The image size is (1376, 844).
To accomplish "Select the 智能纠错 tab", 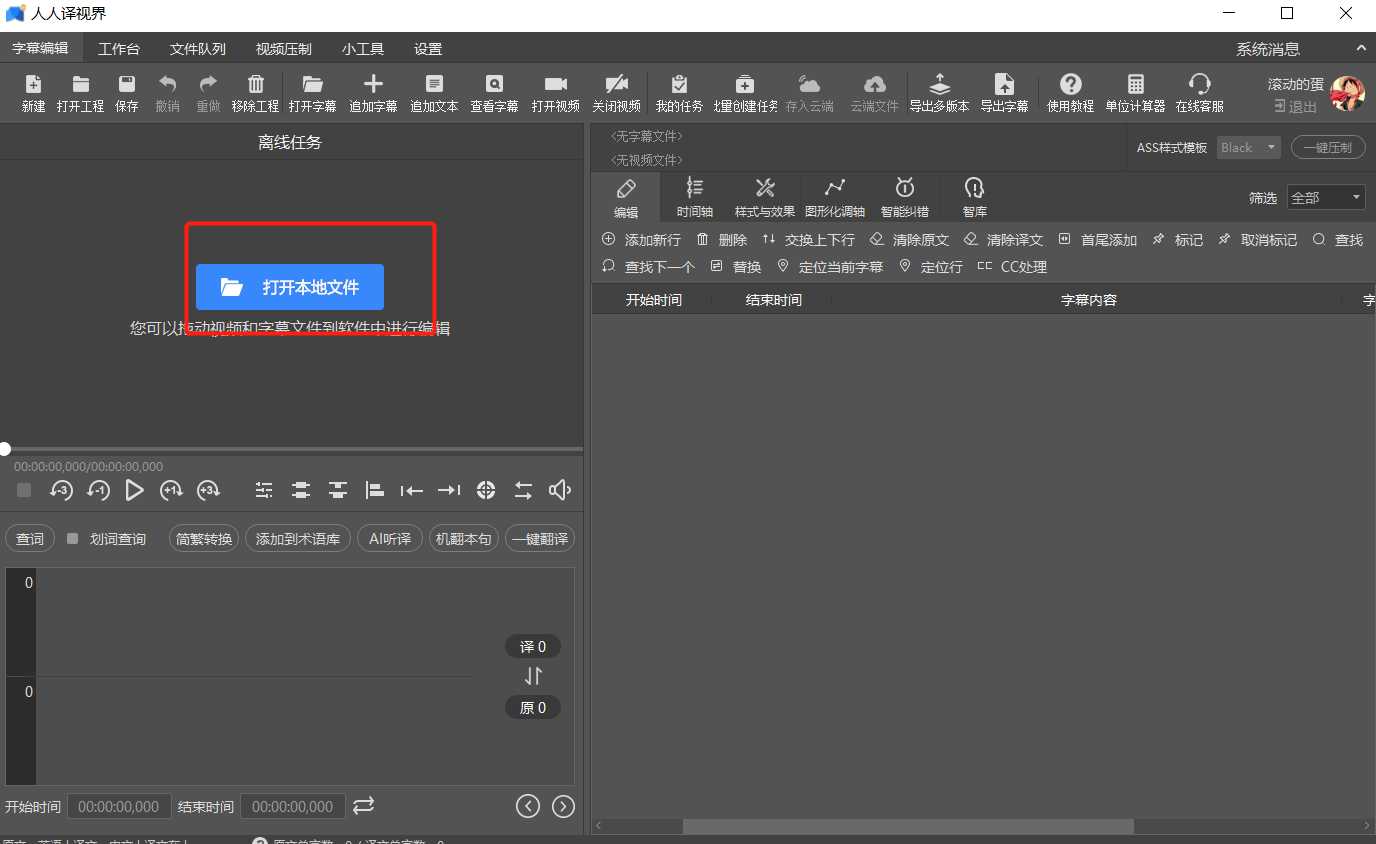I will coord(905,197).
